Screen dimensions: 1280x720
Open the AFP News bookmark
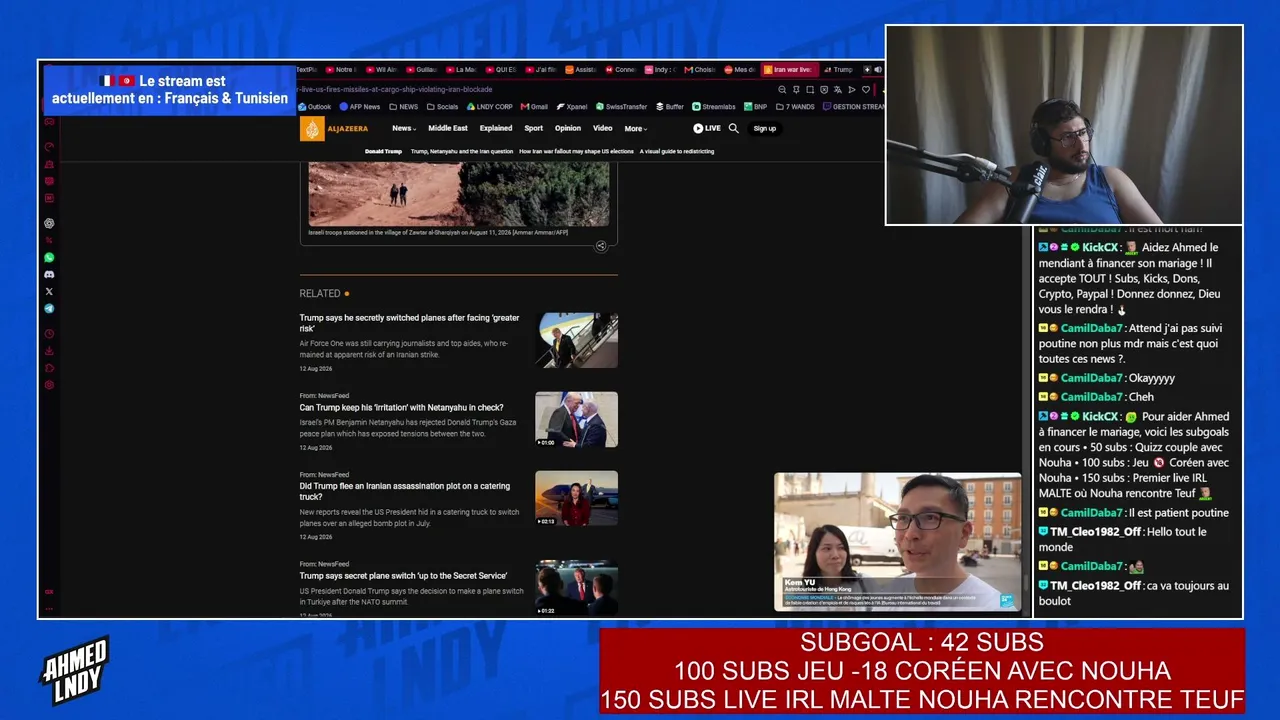tap(359, 107)
